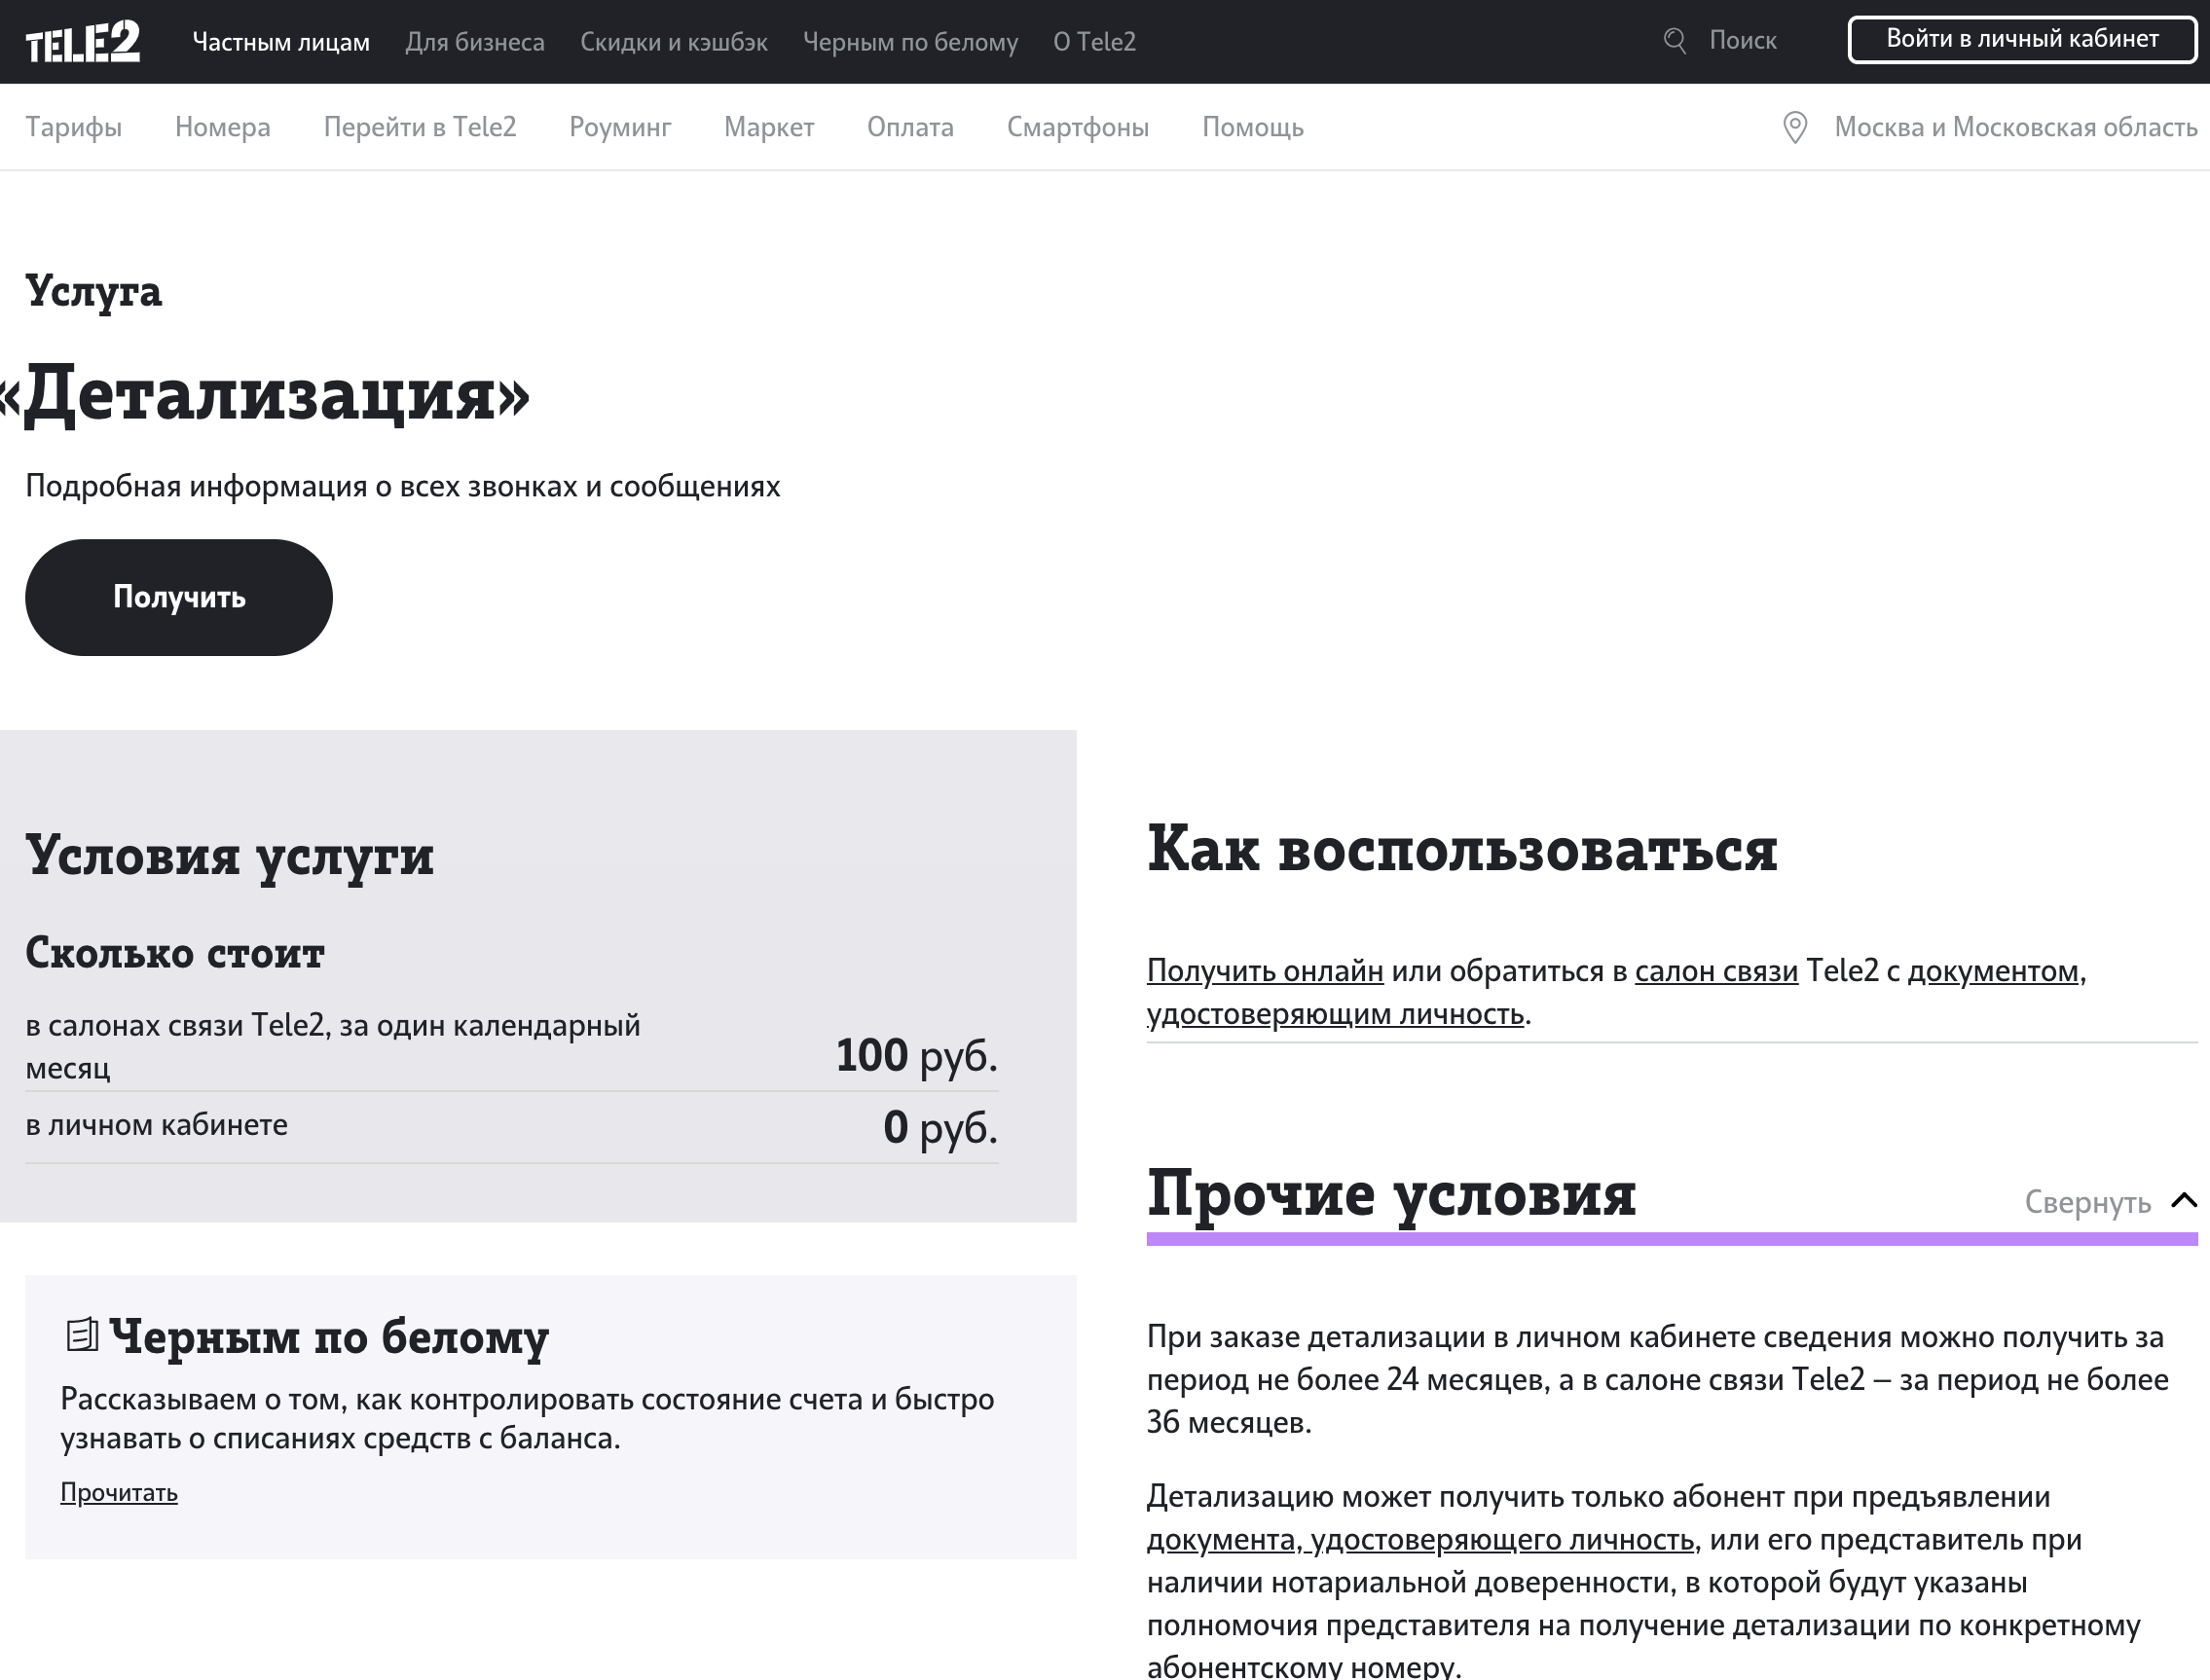The width and height of the screenshot is (2210, 1680).
Task: Click the chevron arrow next to Свернуть
Action: coord(2184,1201)
